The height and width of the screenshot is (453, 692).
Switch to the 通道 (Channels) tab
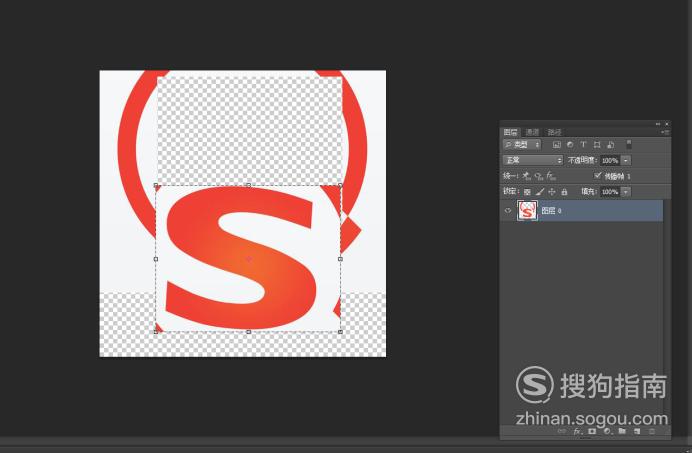coord(532,132)
